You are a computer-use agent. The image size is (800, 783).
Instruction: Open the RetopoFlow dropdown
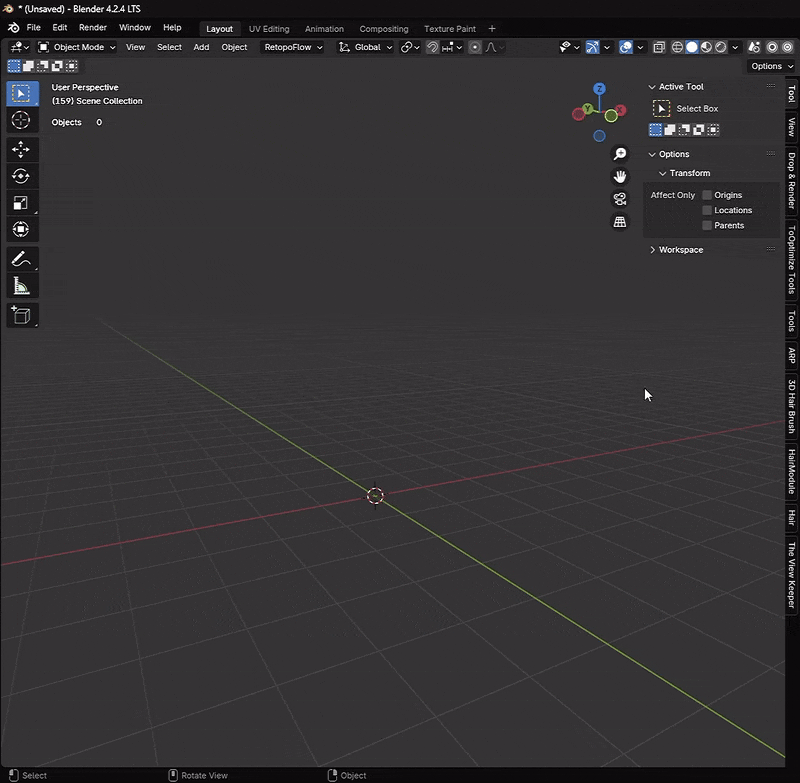[293, 47]
